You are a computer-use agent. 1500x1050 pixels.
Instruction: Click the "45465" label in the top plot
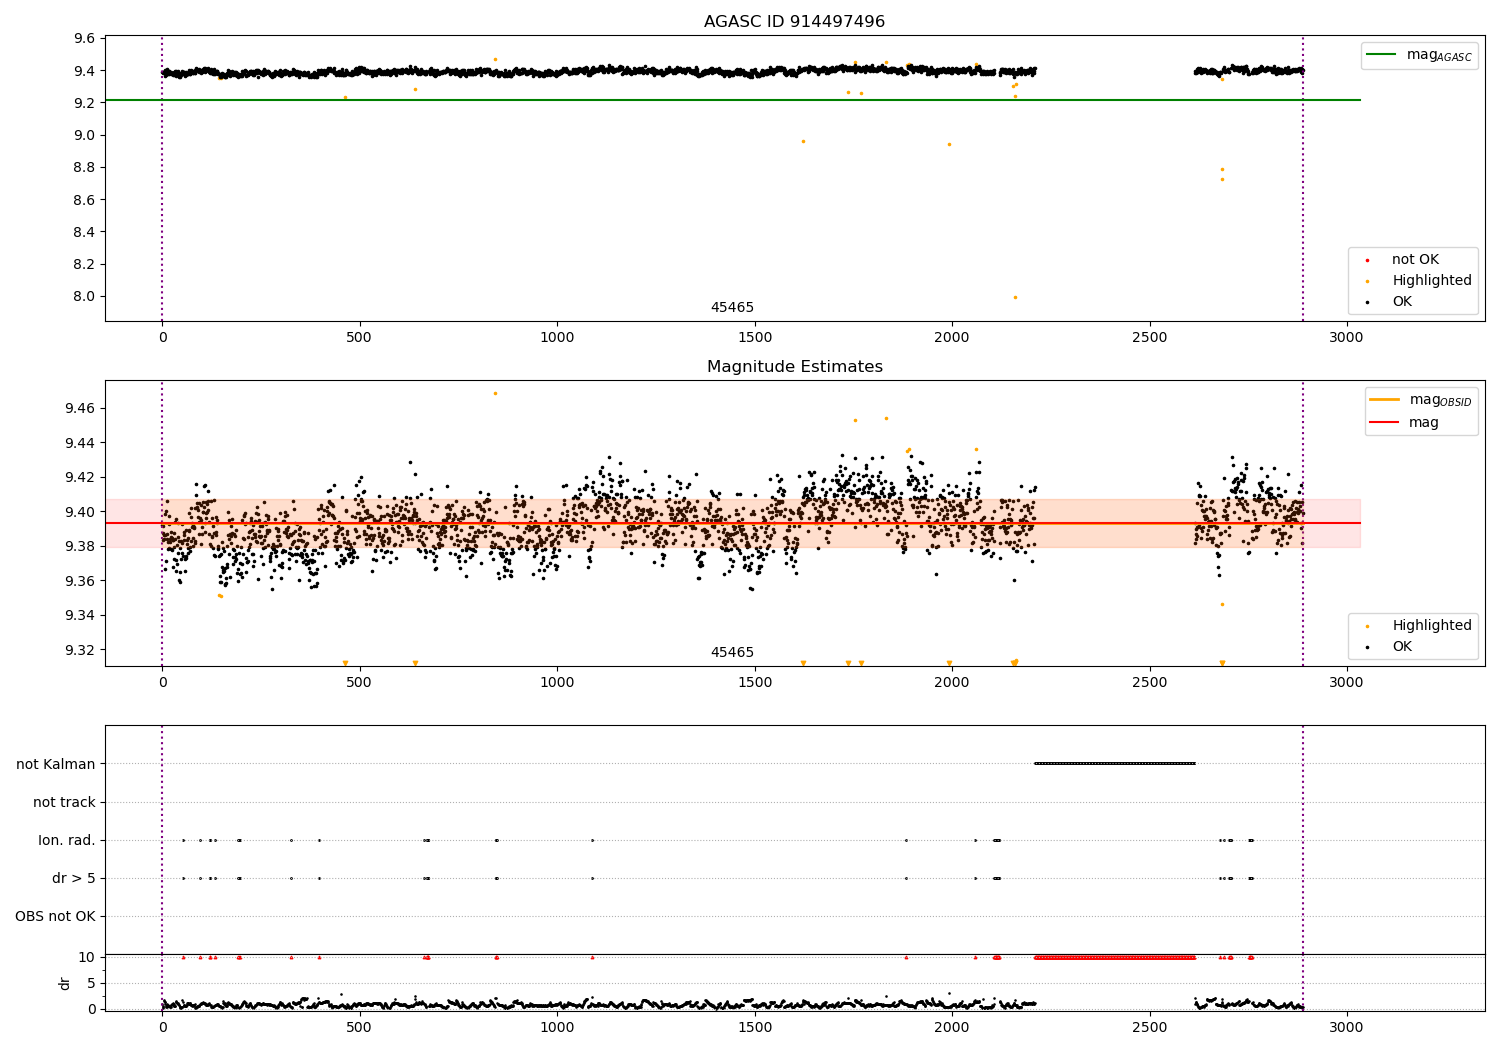(x=732, y=308)
